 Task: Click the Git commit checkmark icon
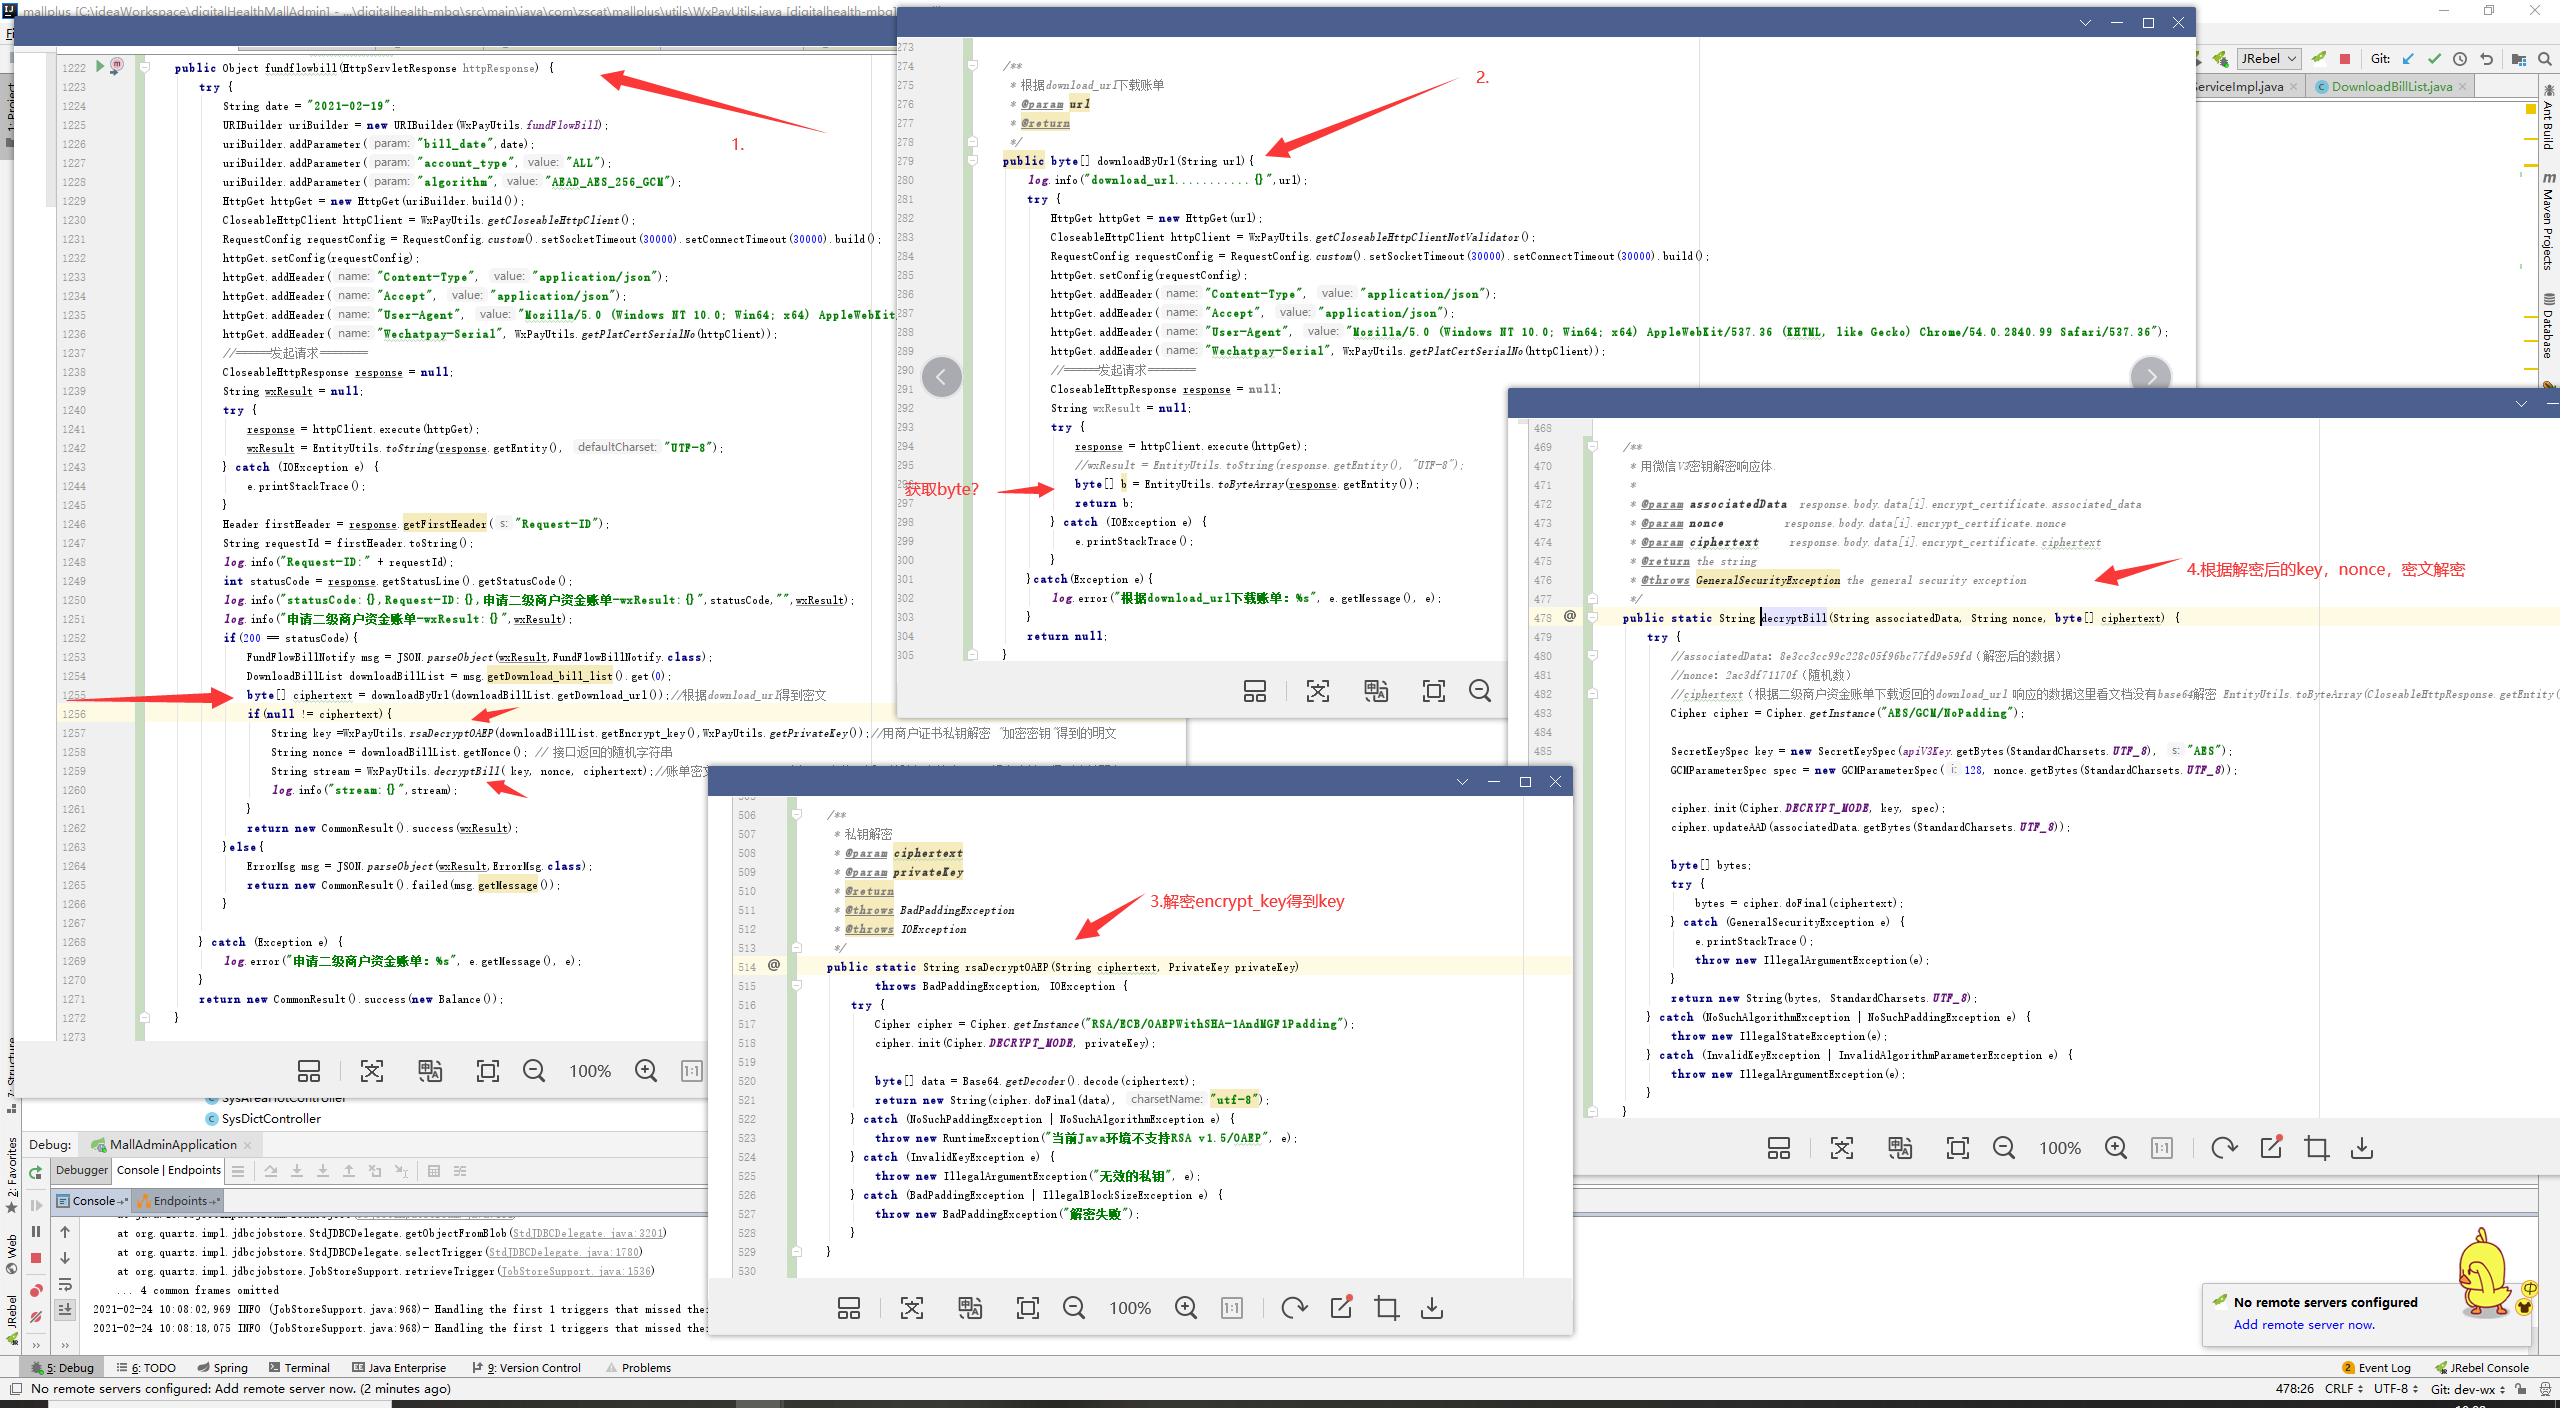pos(2434,59)
